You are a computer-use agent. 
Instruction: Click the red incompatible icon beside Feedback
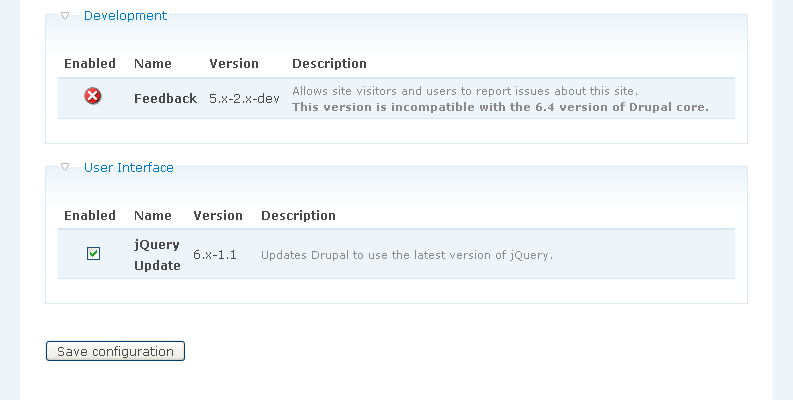click(93, 96)
